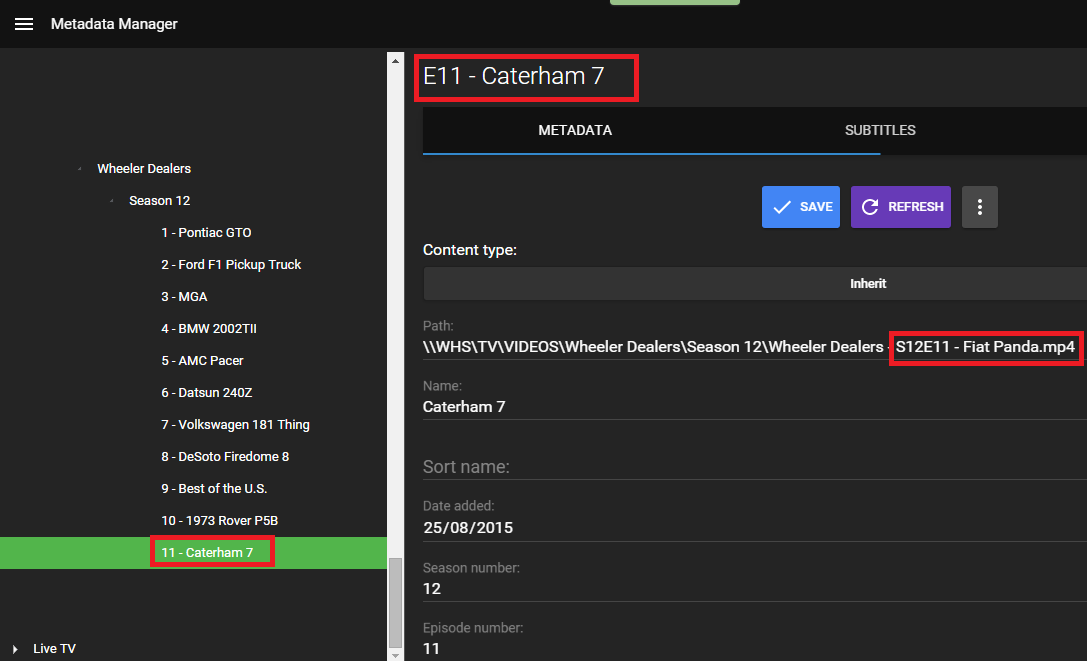Select episode 5 - AMC Pacer
Viewport: 1087px width, 661px height.
[202, 360]
